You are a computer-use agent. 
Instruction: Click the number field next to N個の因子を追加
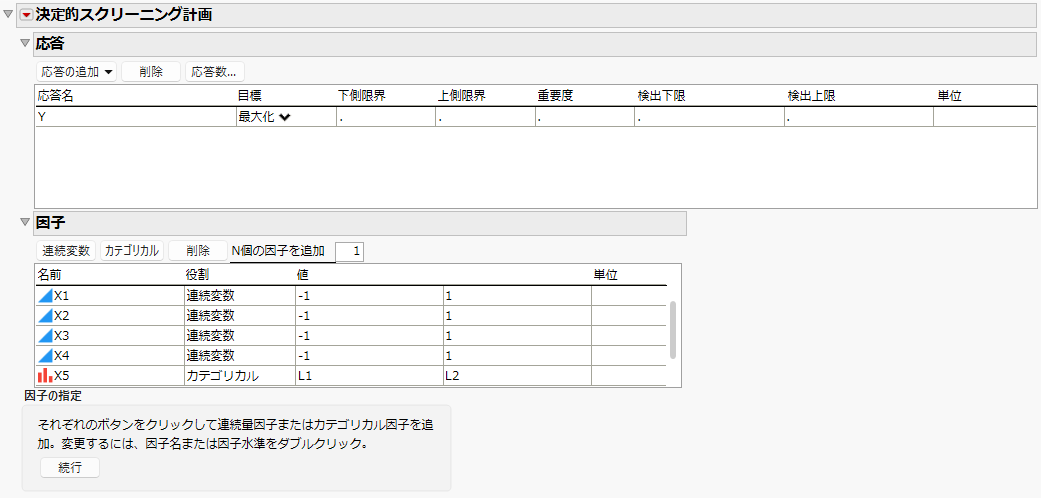(350, 251)
